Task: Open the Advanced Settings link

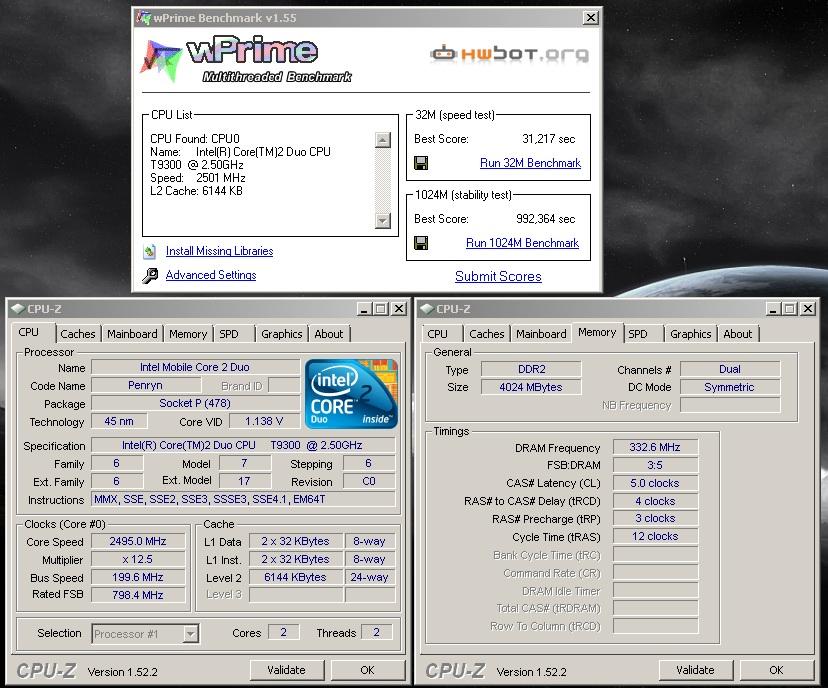Action: click(211, 275)
